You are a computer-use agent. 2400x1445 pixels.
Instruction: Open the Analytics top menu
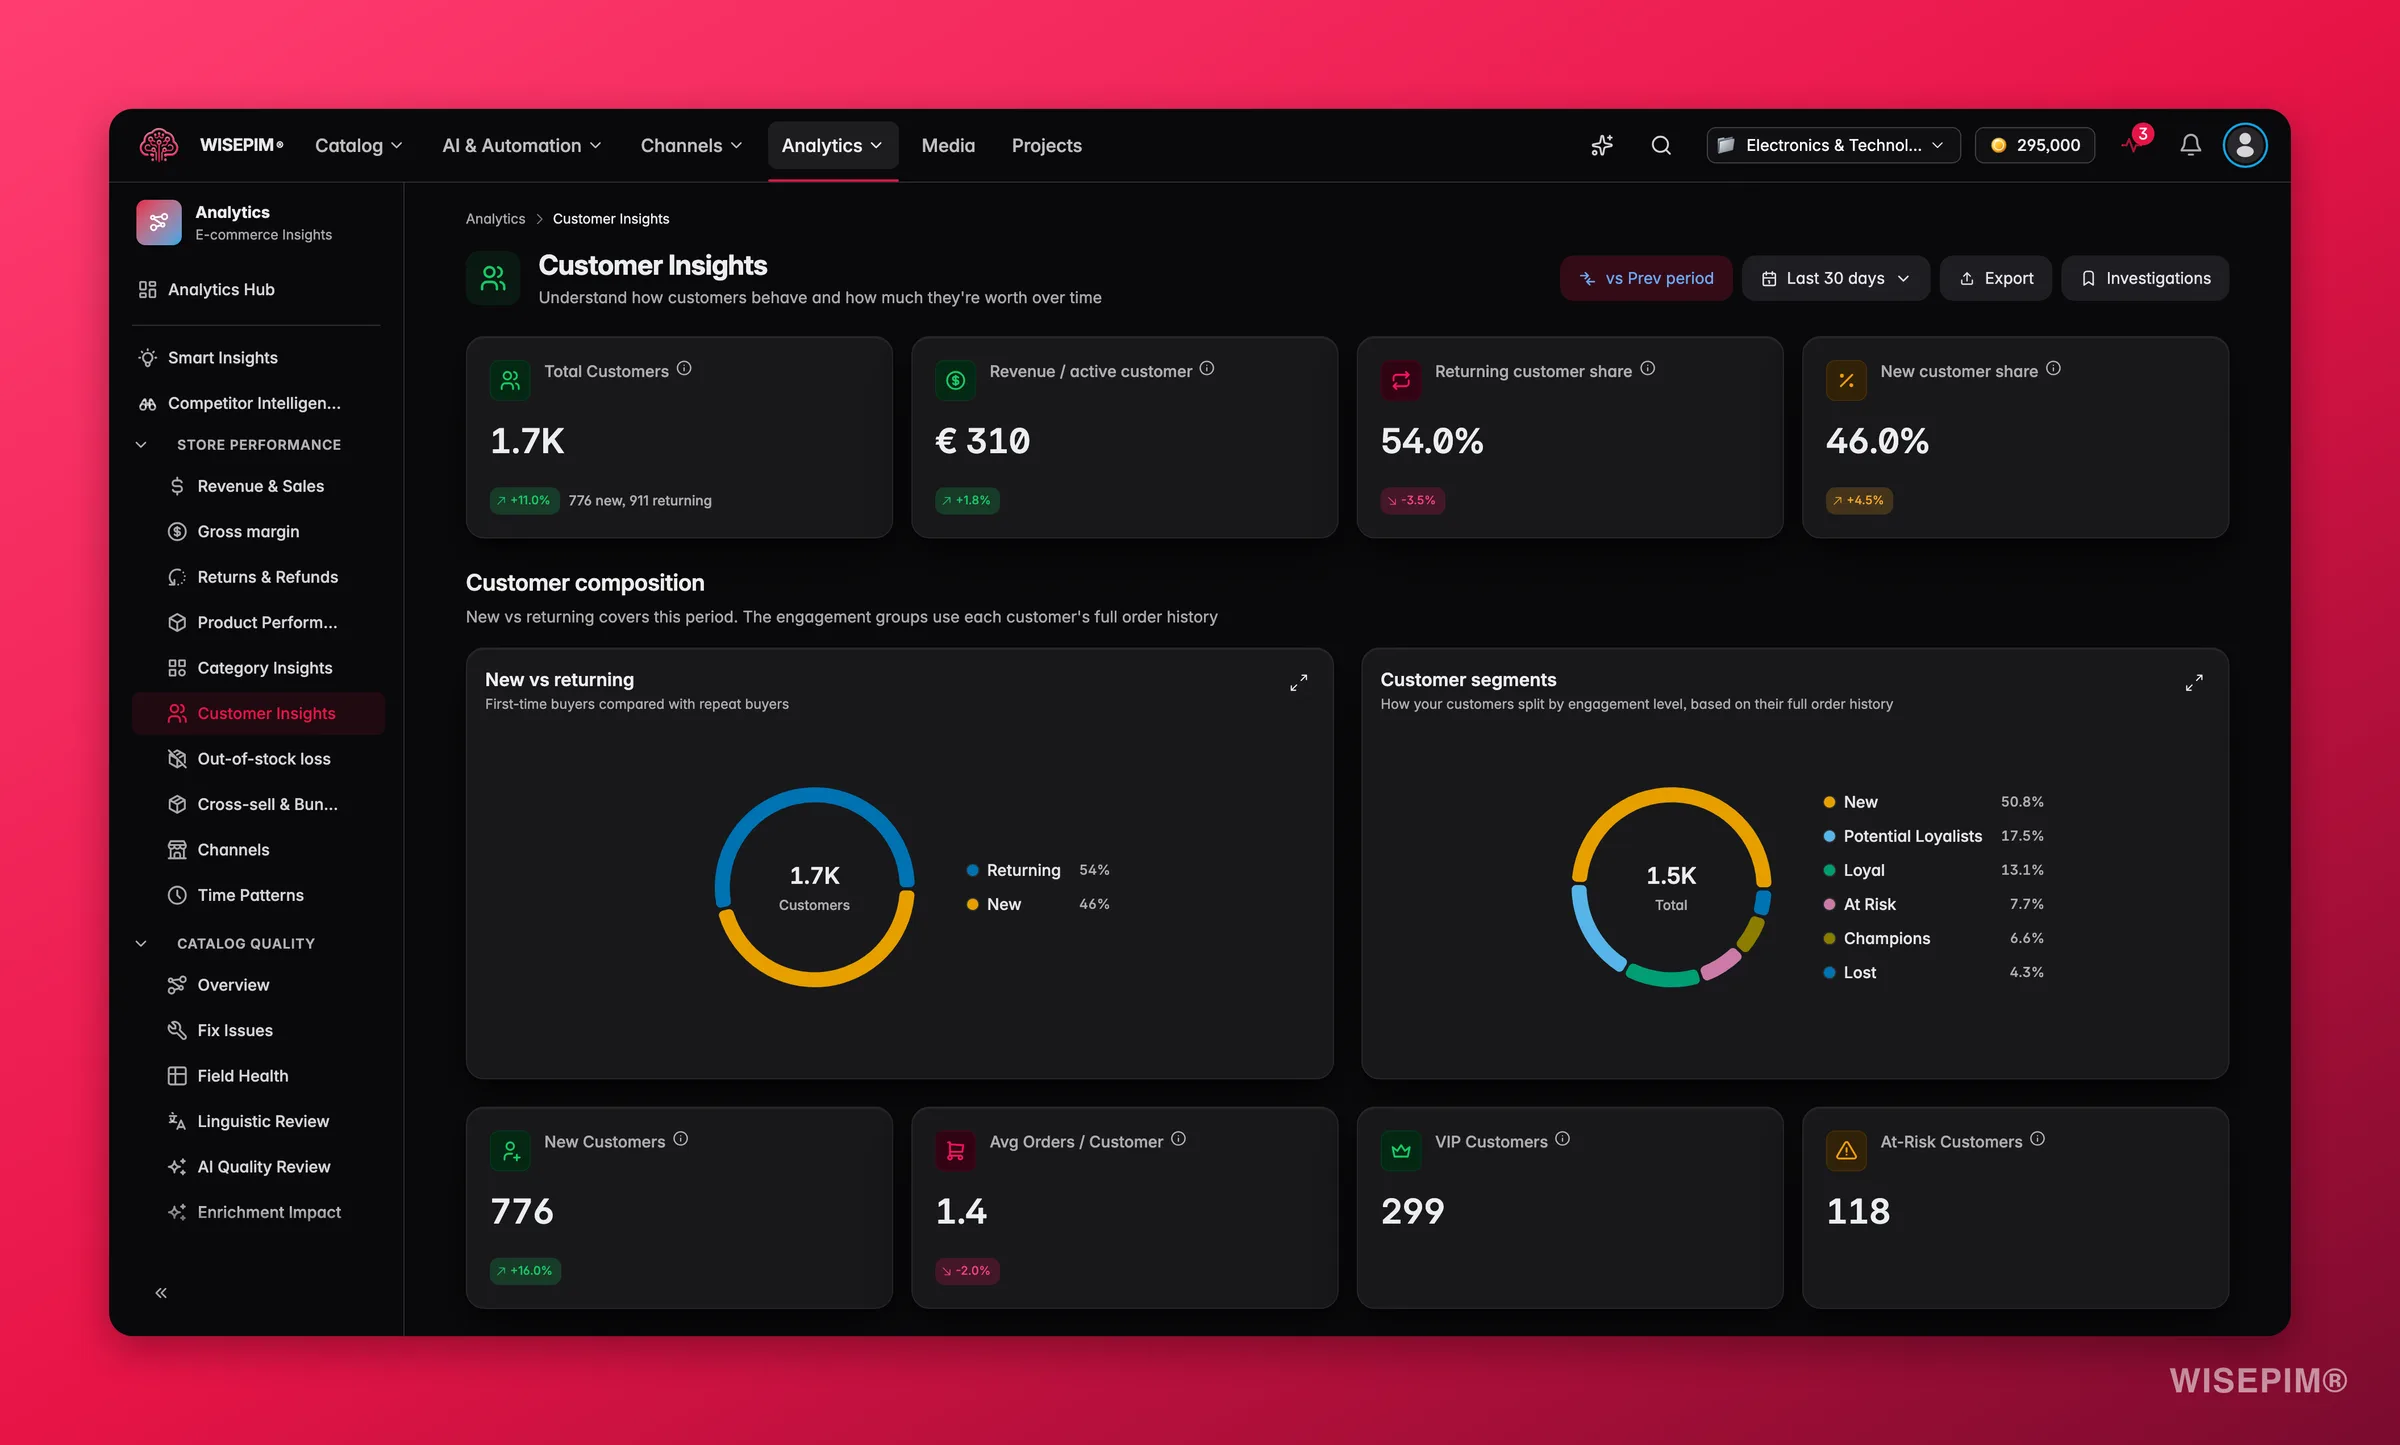coord(832,145)
